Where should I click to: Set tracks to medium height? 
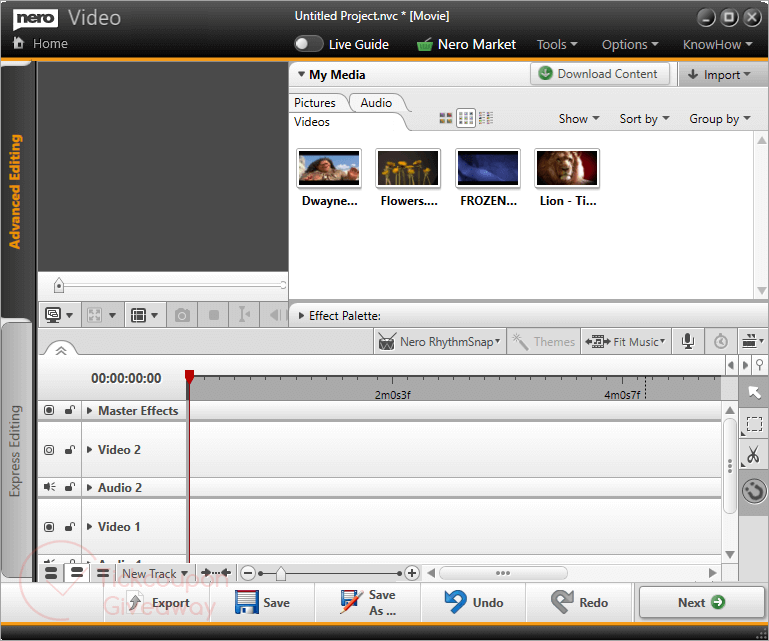point(77,572)
